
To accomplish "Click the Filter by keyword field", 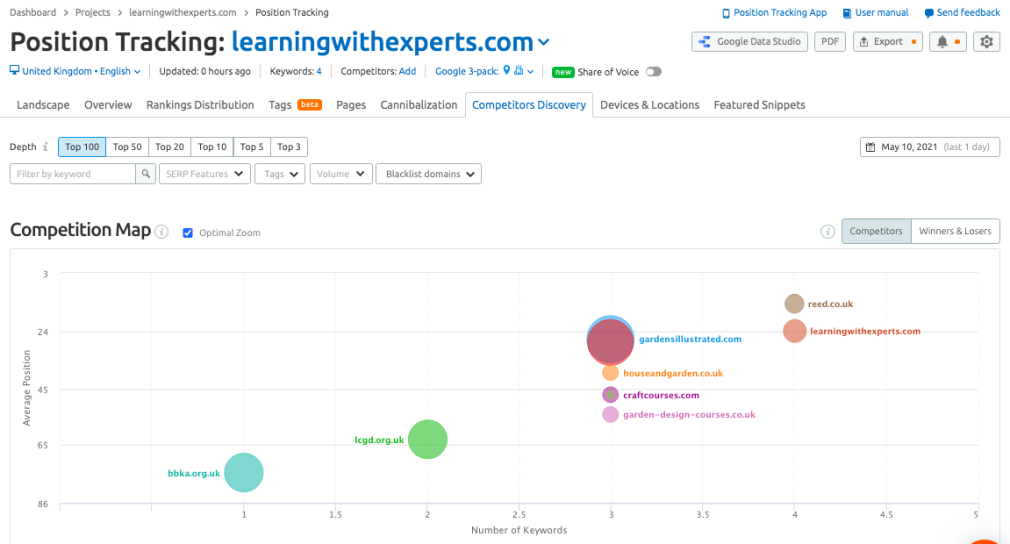I will pos(73,174).
